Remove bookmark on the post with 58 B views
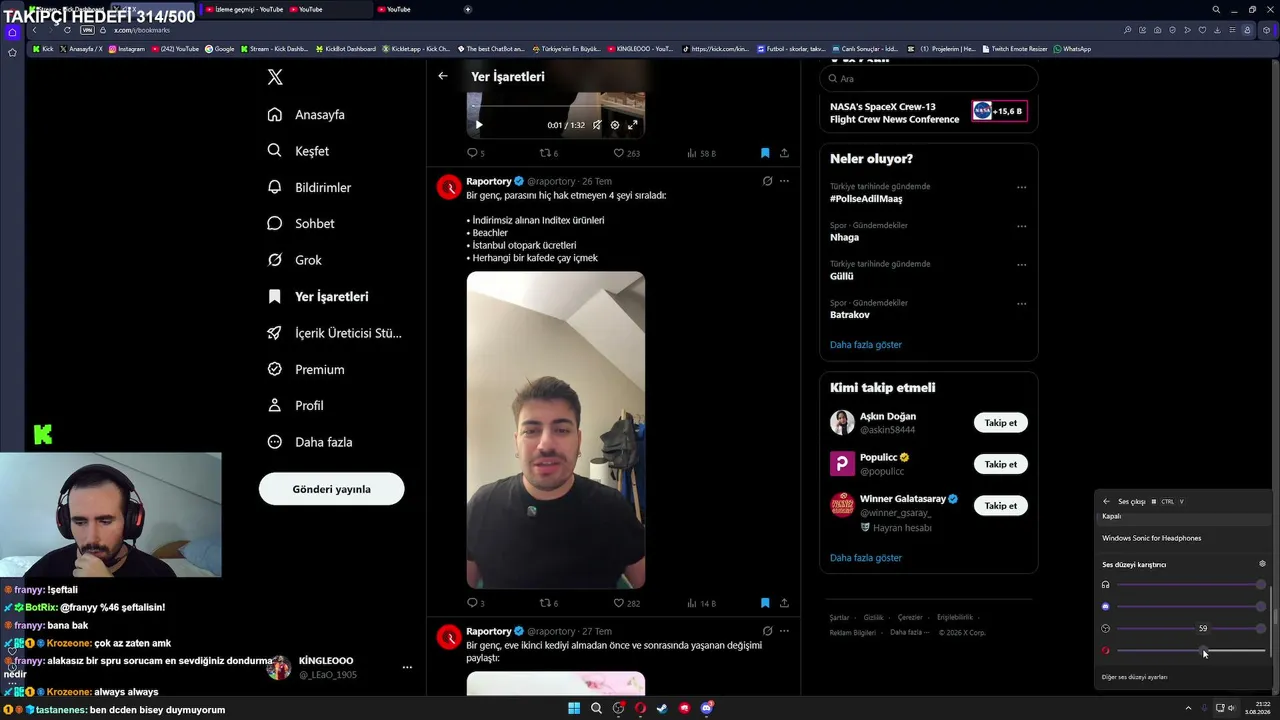 765,153
